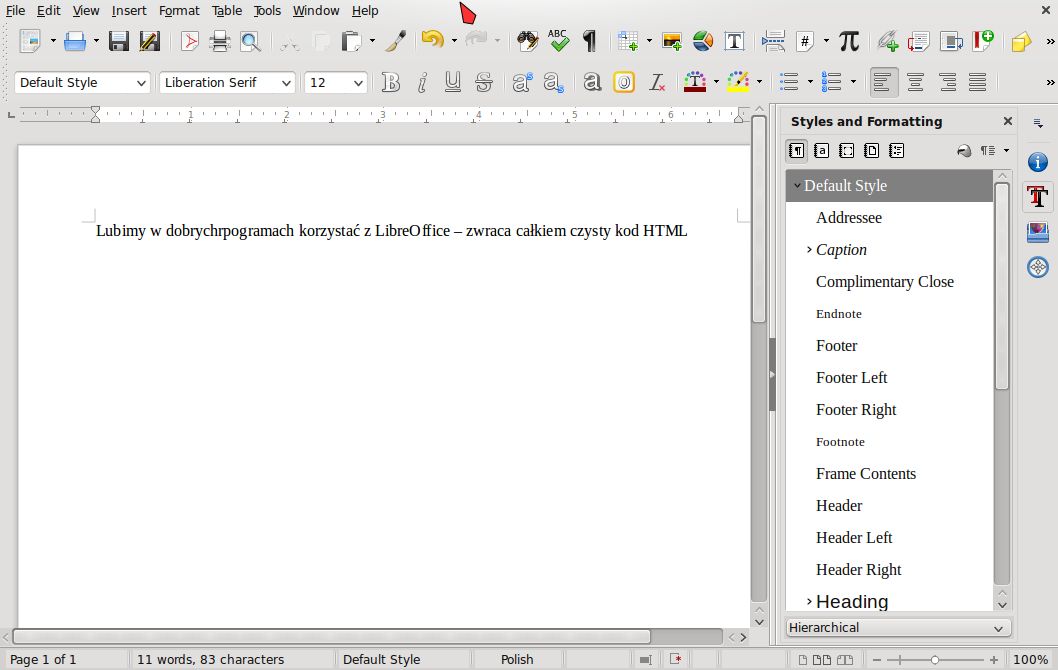Clear direct formatting
The image size is (1058, 670).
click(657, 82)
